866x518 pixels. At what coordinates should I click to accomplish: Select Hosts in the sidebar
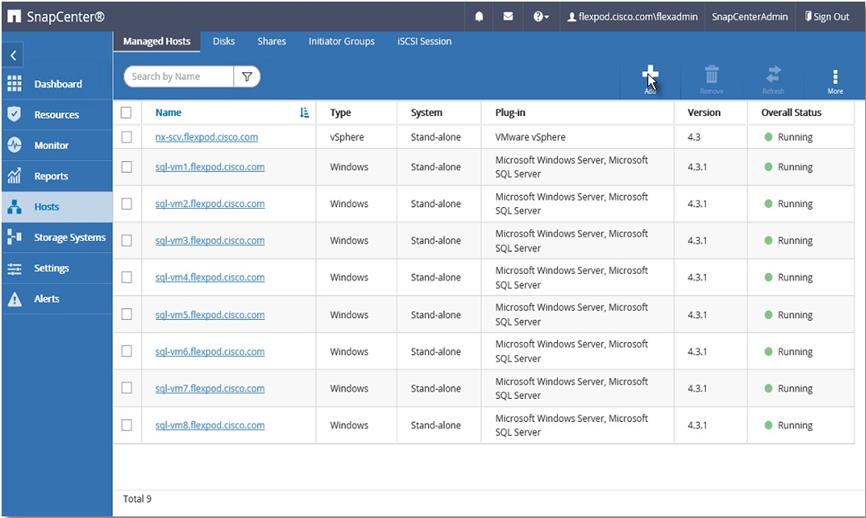(x=57, y=207)
